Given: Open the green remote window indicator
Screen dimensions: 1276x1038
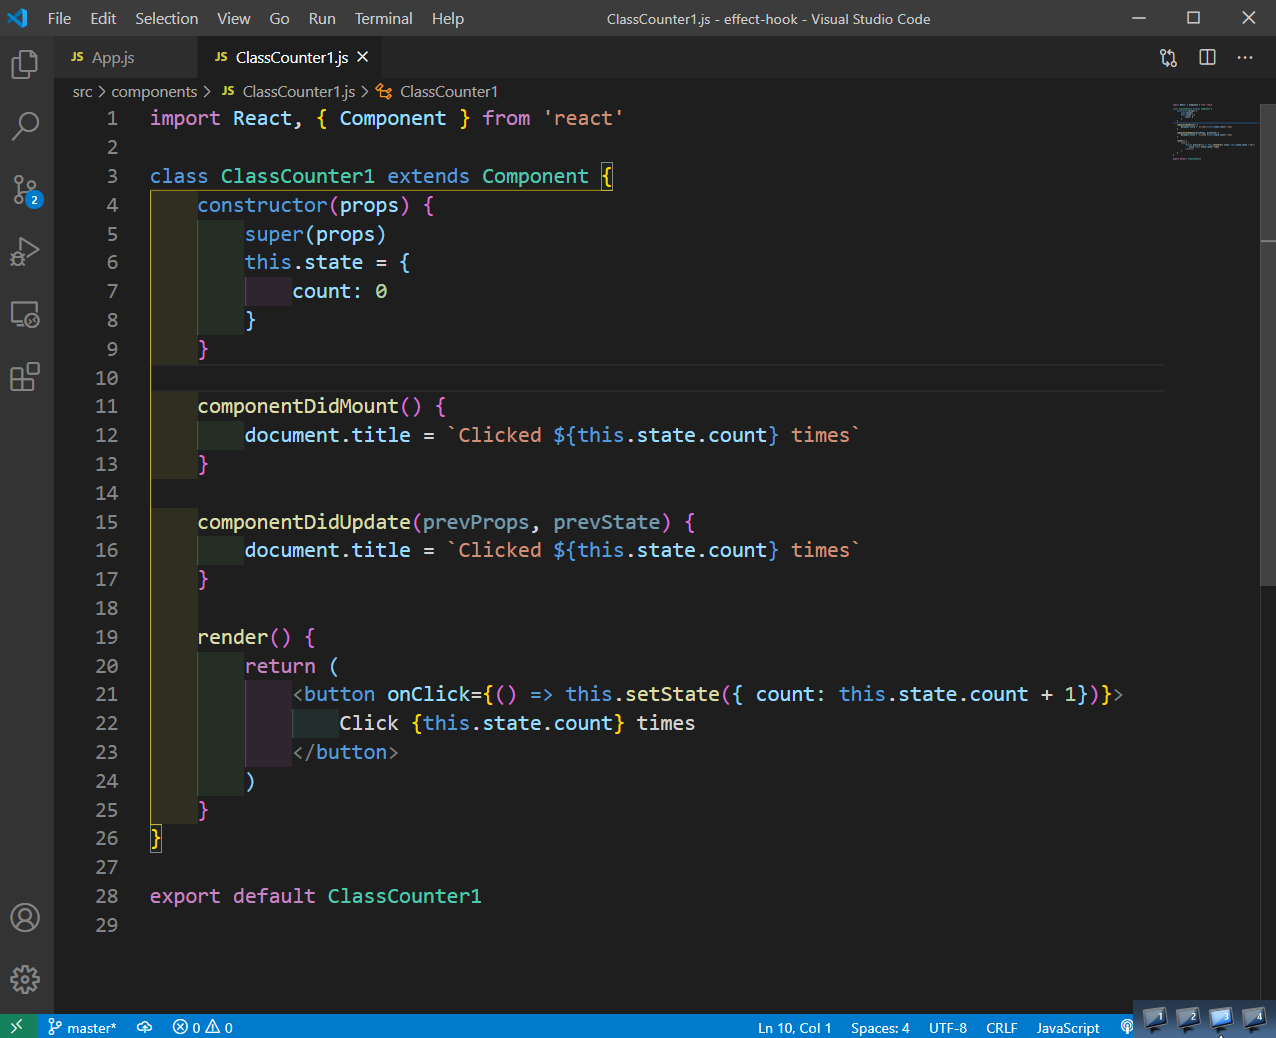Looking at the screenshot, I should point(17,1027).
